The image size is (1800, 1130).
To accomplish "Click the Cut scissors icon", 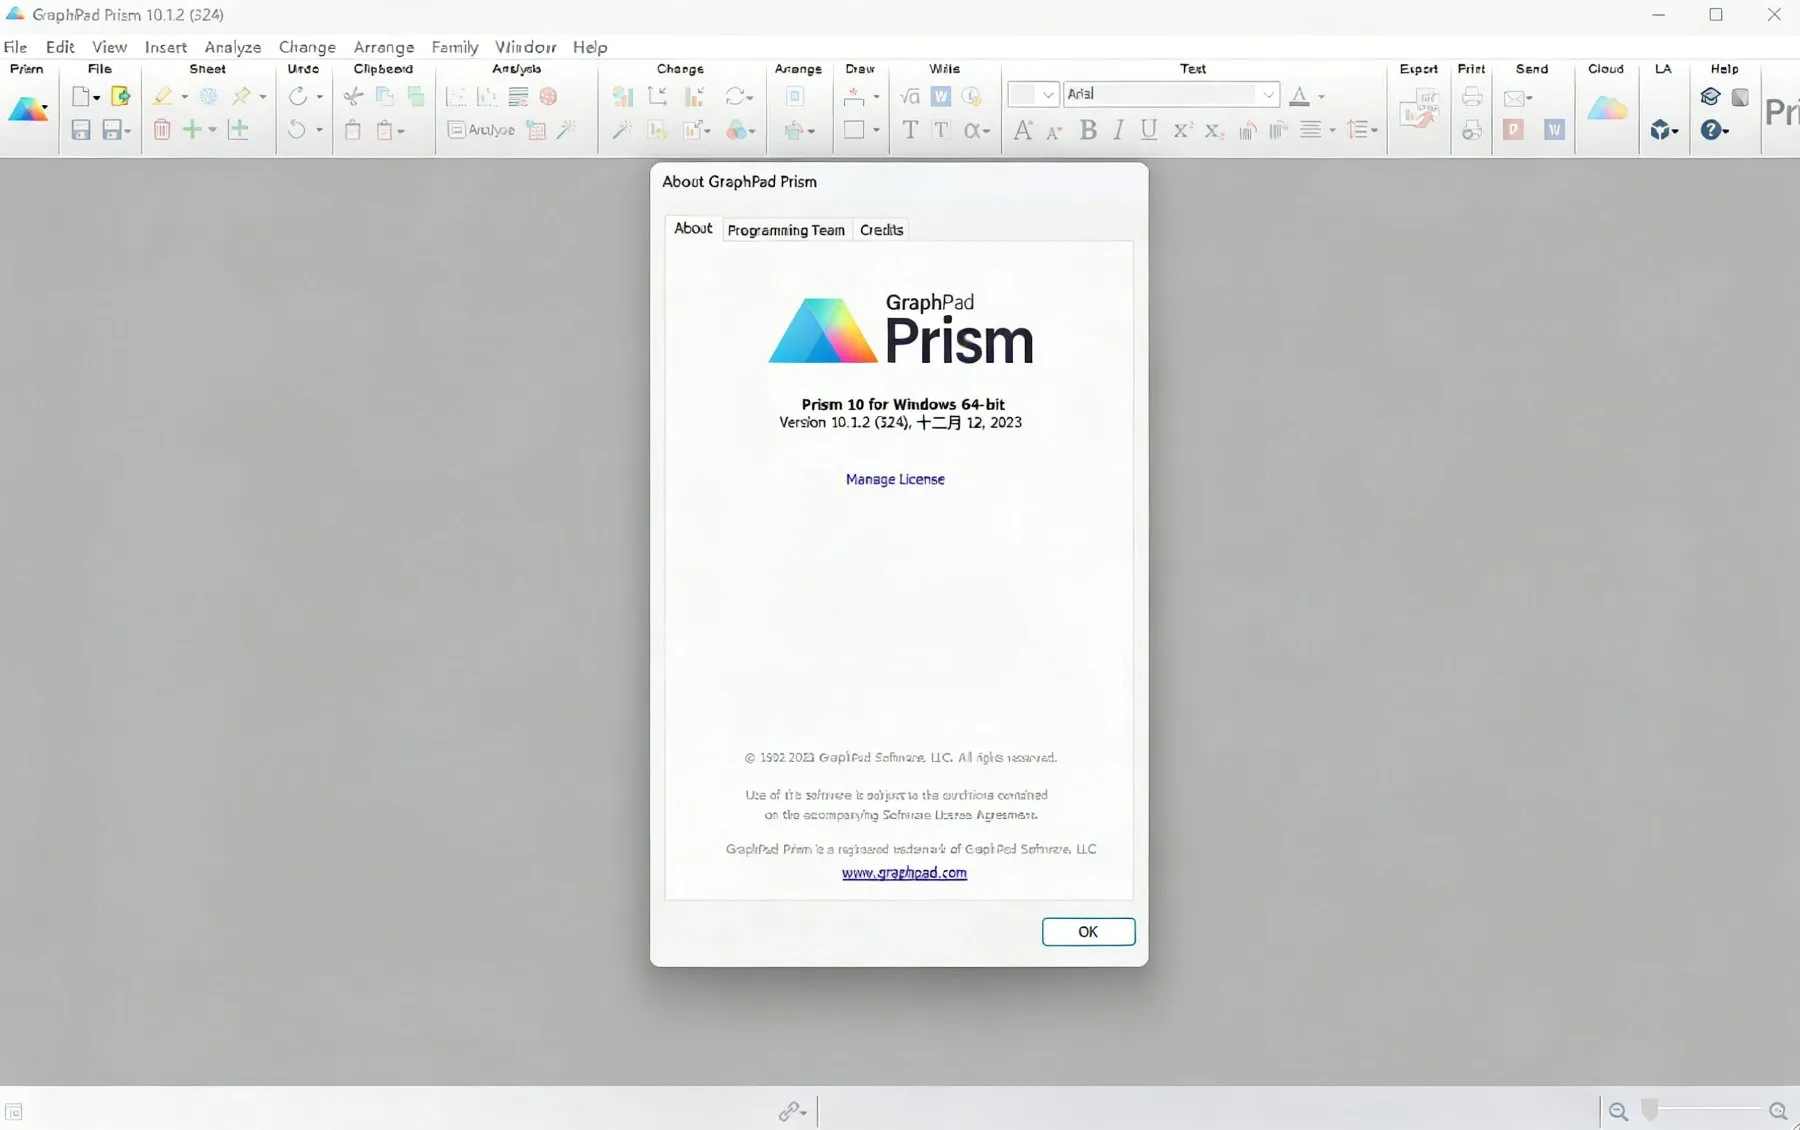I will pyautogui.click(x=353, y=96).
